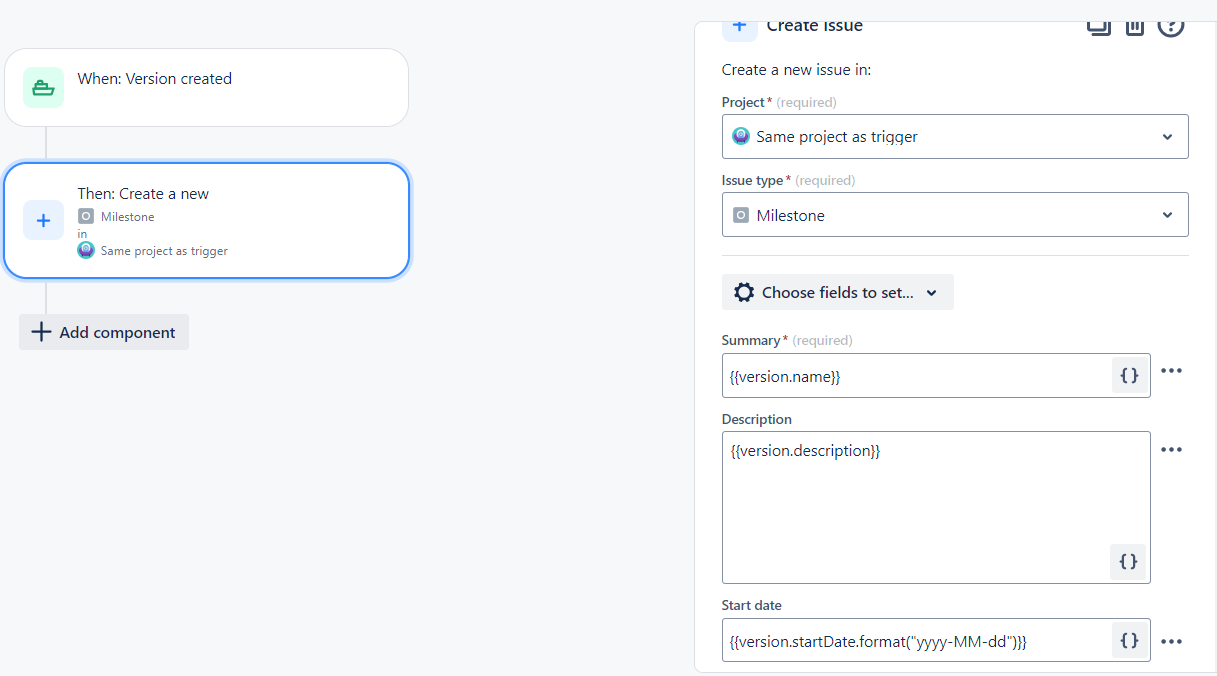Open more options for the Start date field
Screen dimensions: 1217x676
tap(1171, 641)
